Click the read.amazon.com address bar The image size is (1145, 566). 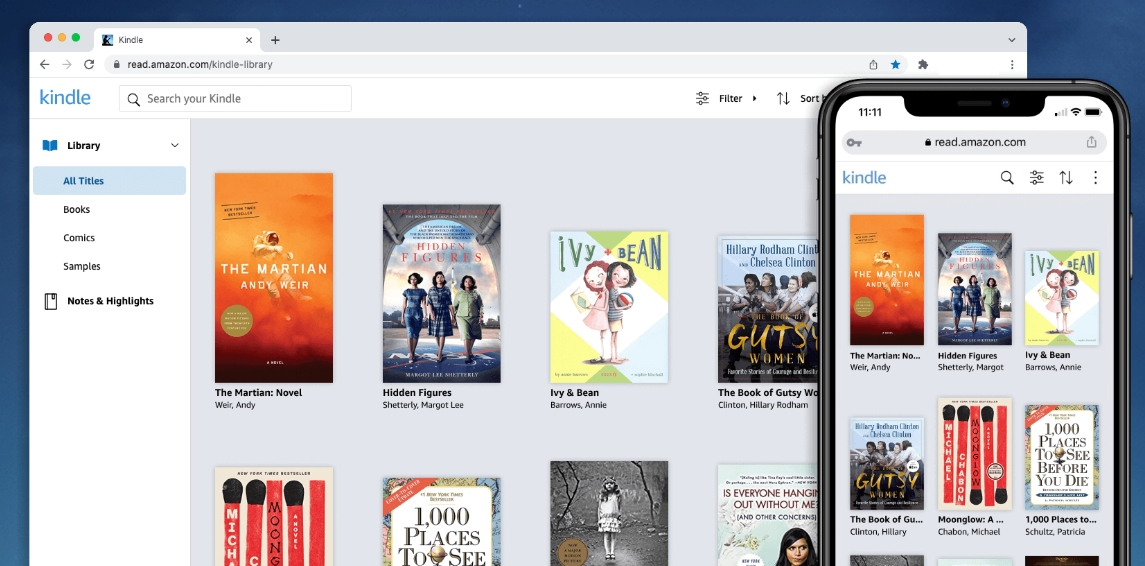(508, 64)
